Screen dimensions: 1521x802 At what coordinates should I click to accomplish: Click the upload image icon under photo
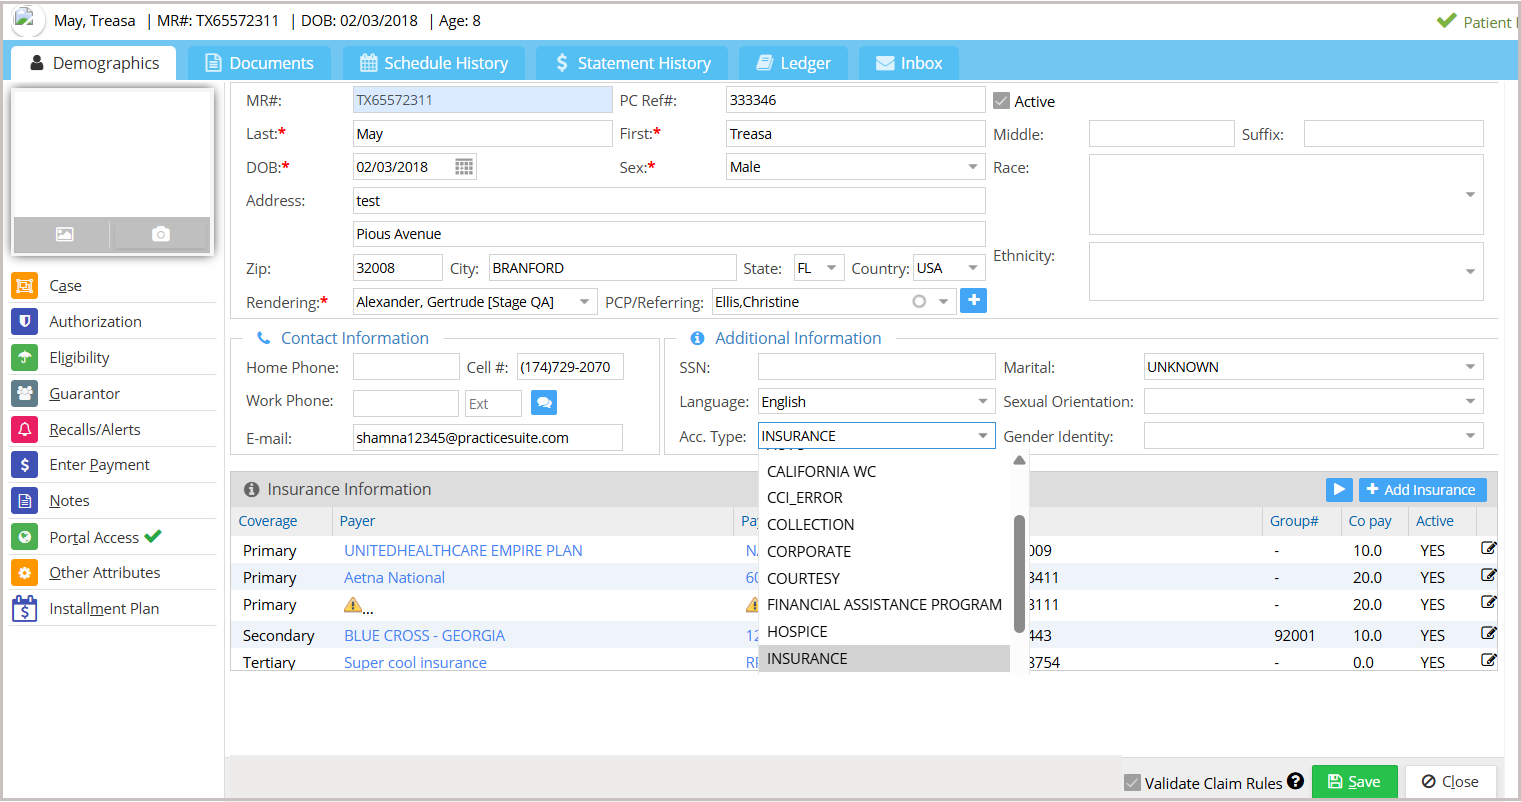pos(64,234)
